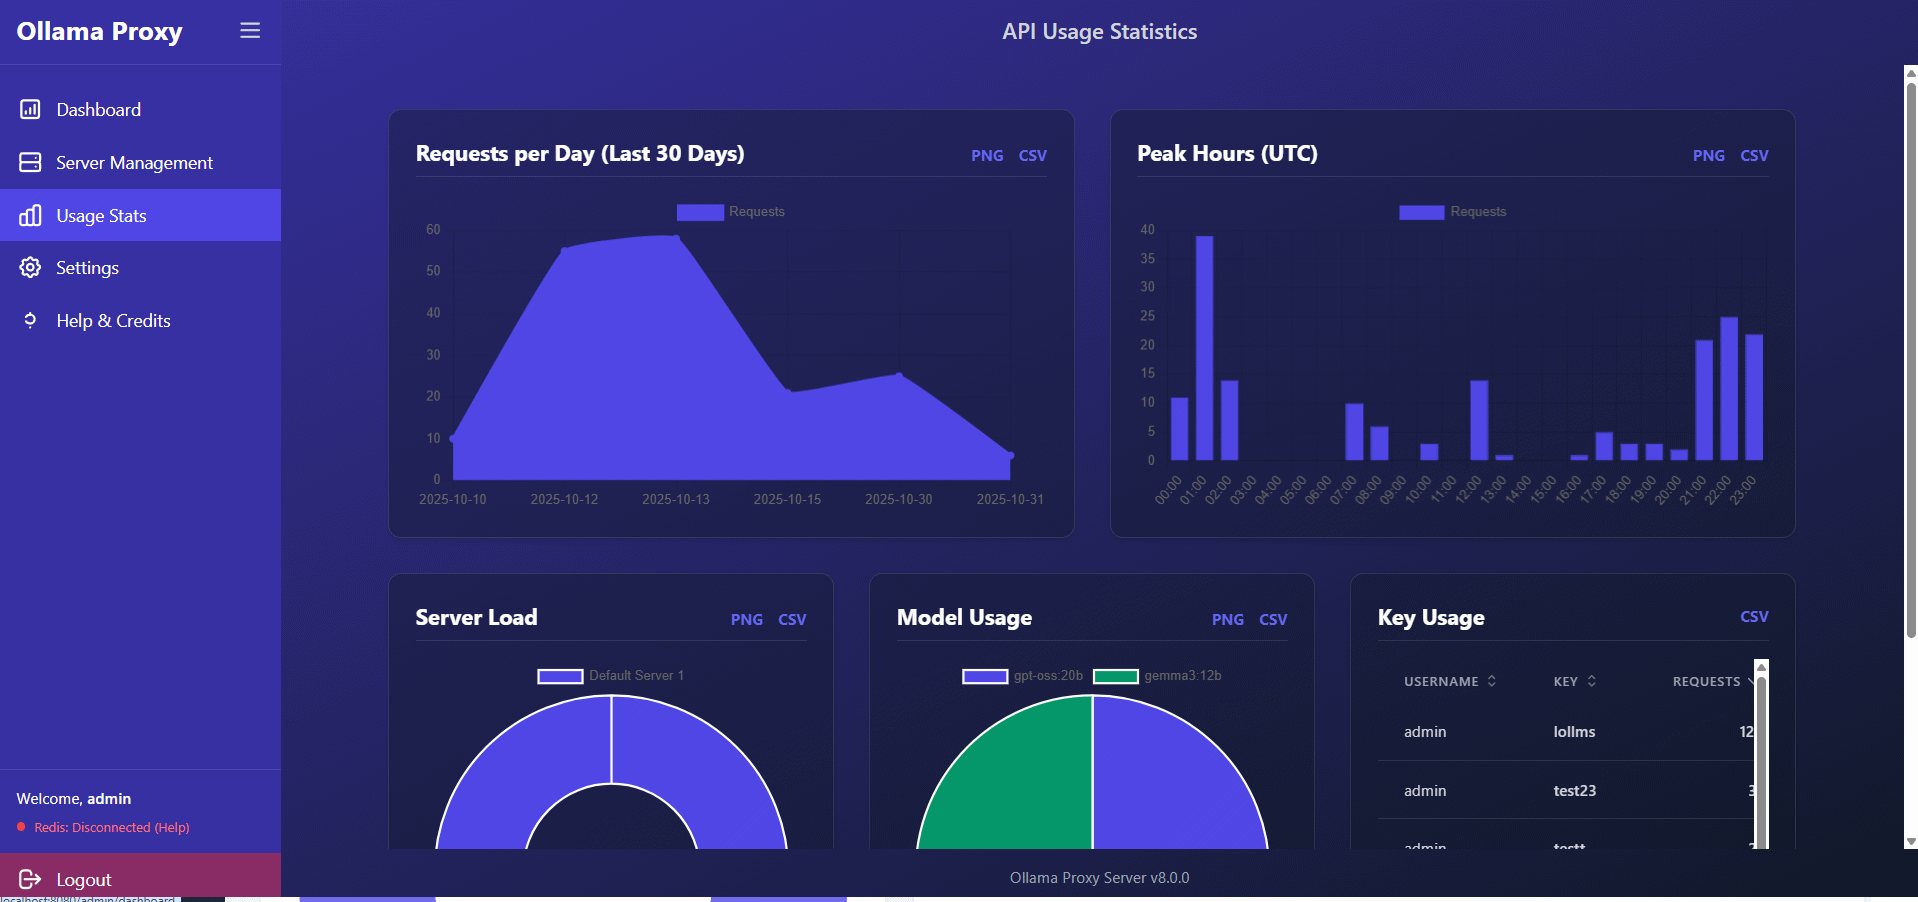
Task: Click the Usage Stats bar chart icon
Action: point(30,215)
